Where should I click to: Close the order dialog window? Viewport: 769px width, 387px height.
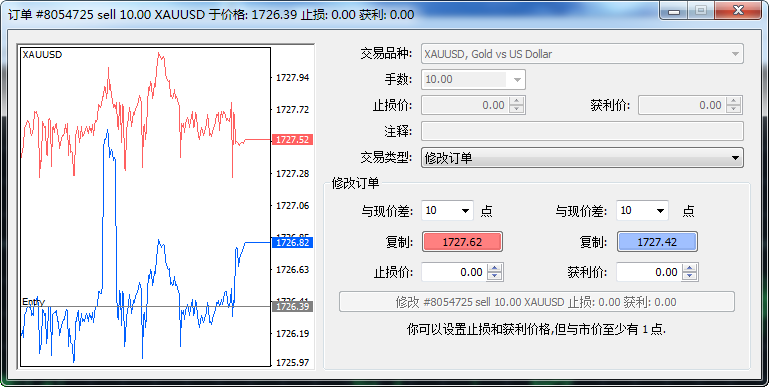pos(739,10)
